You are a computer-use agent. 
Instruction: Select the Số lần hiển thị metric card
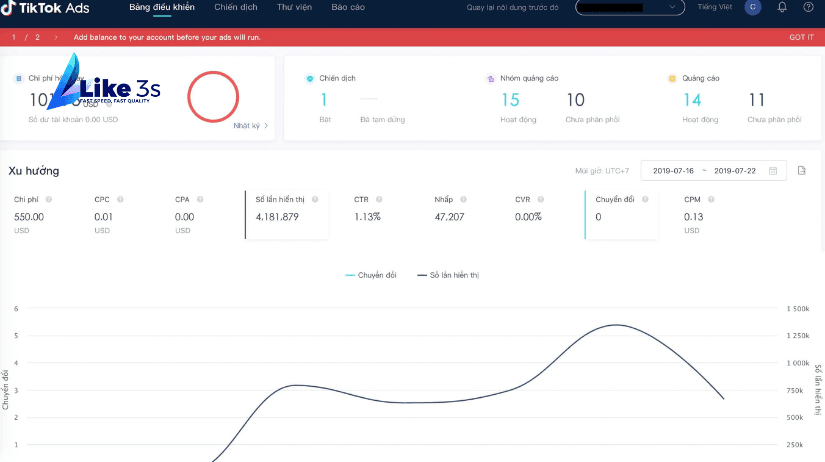pyautogui.click(x=287, y=215)
